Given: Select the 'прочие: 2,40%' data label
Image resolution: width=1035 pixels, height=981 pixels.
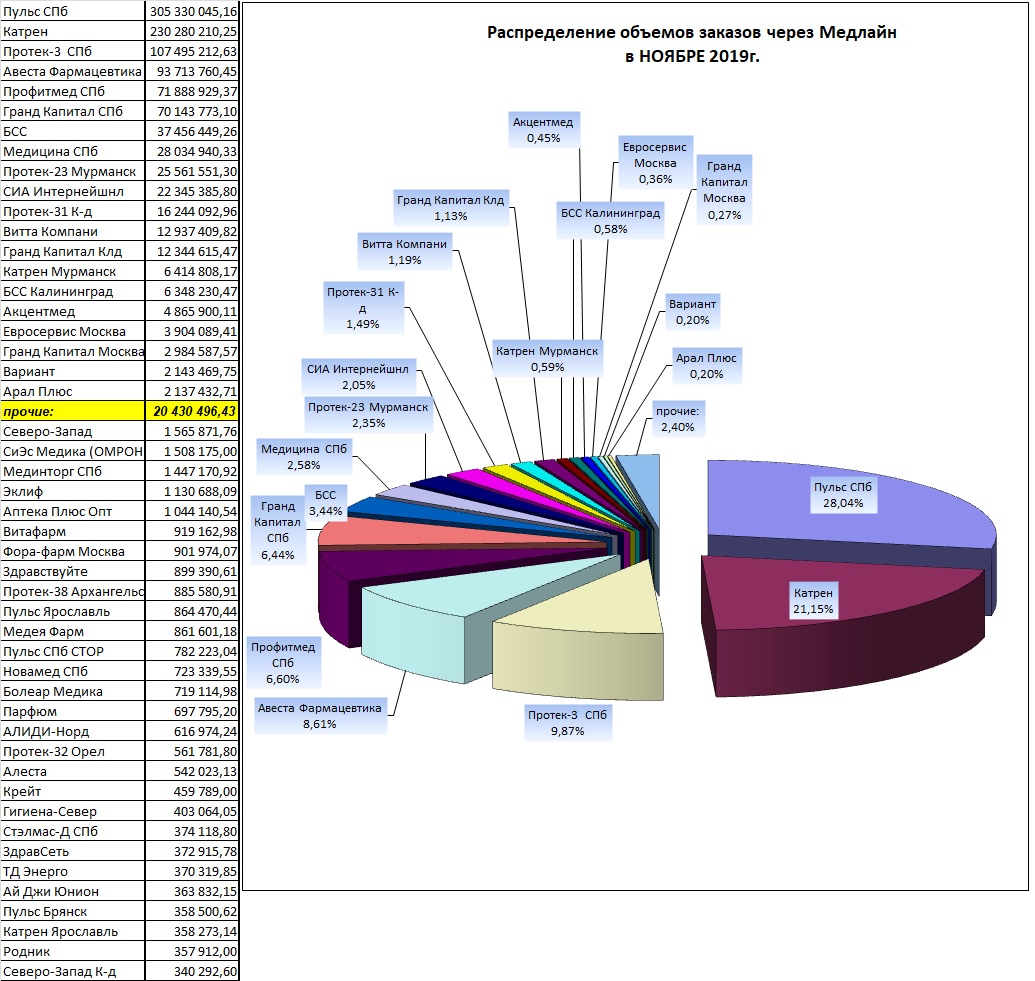Looking at the screenshot, I should pos(677,419).
